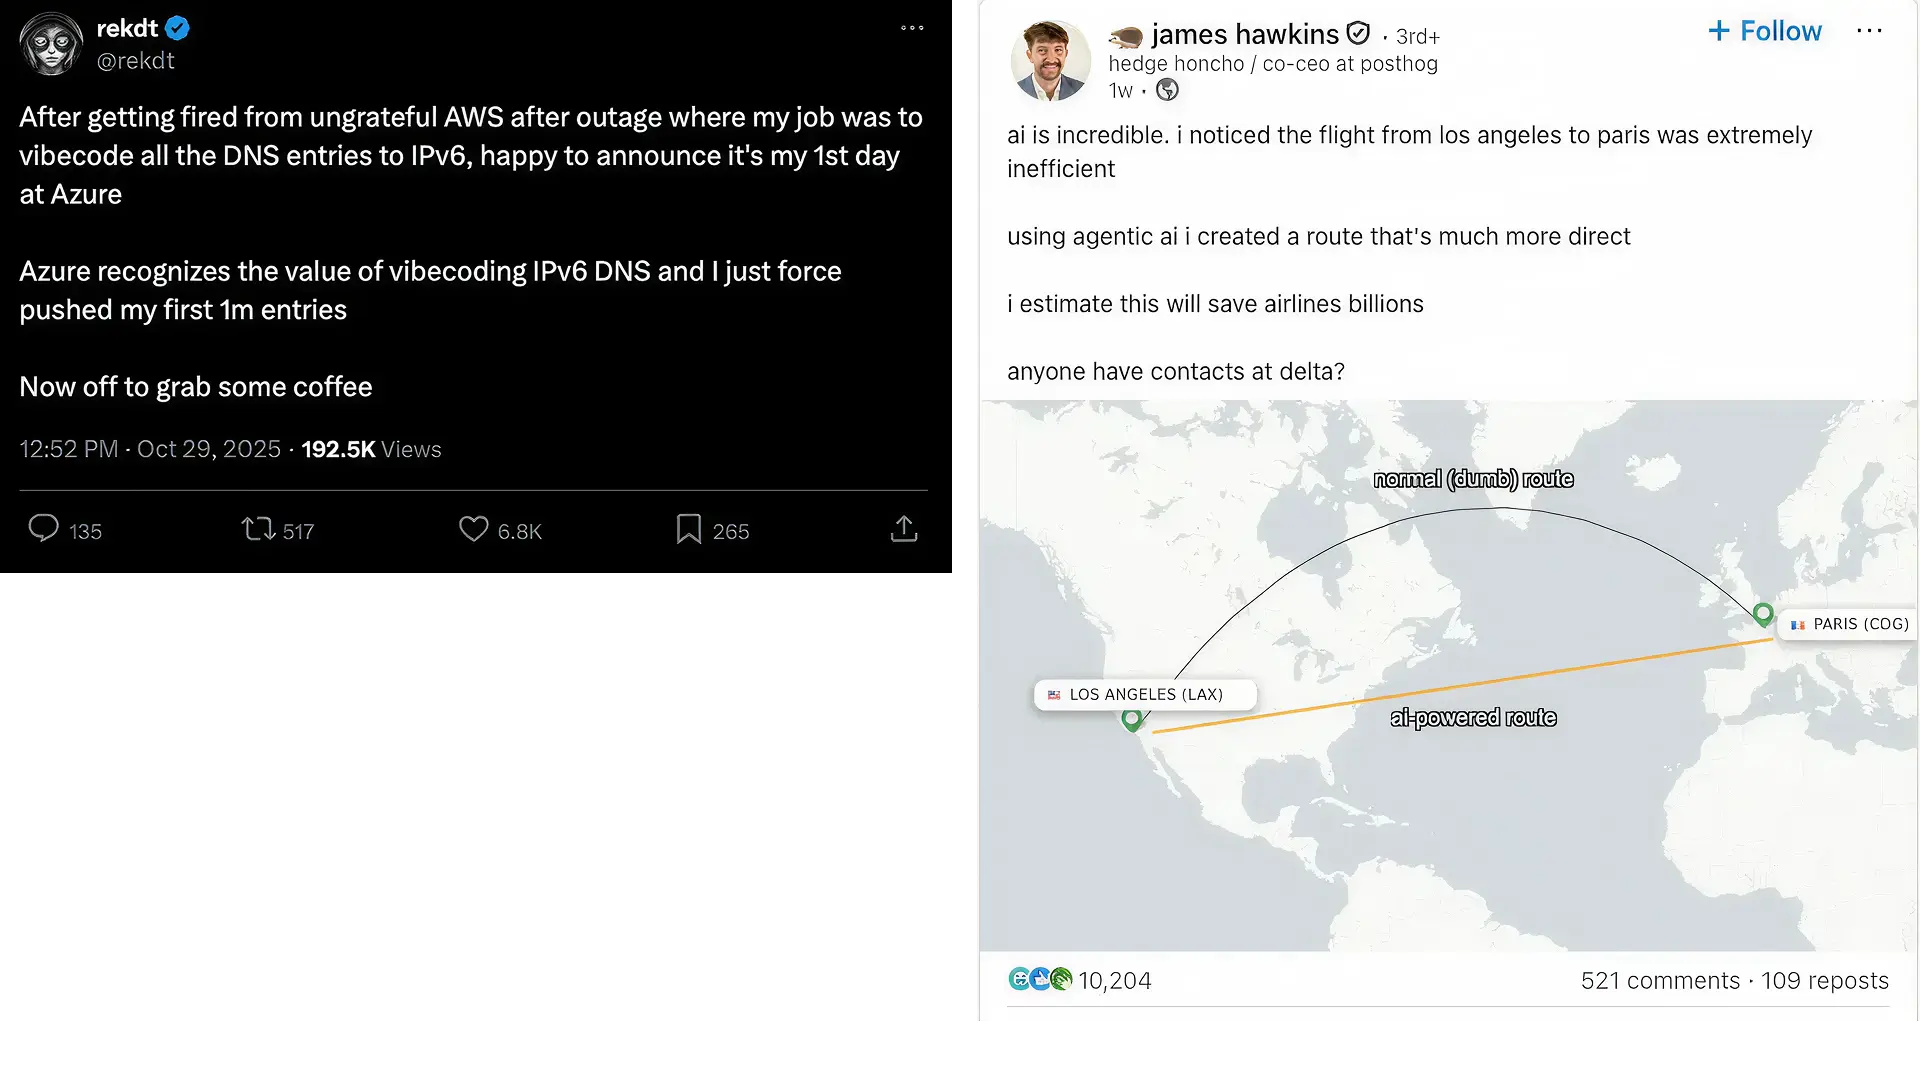Click the share icon on the tweet
This screenshot has width=1920, height=1080.
click(x=903, y=528)
